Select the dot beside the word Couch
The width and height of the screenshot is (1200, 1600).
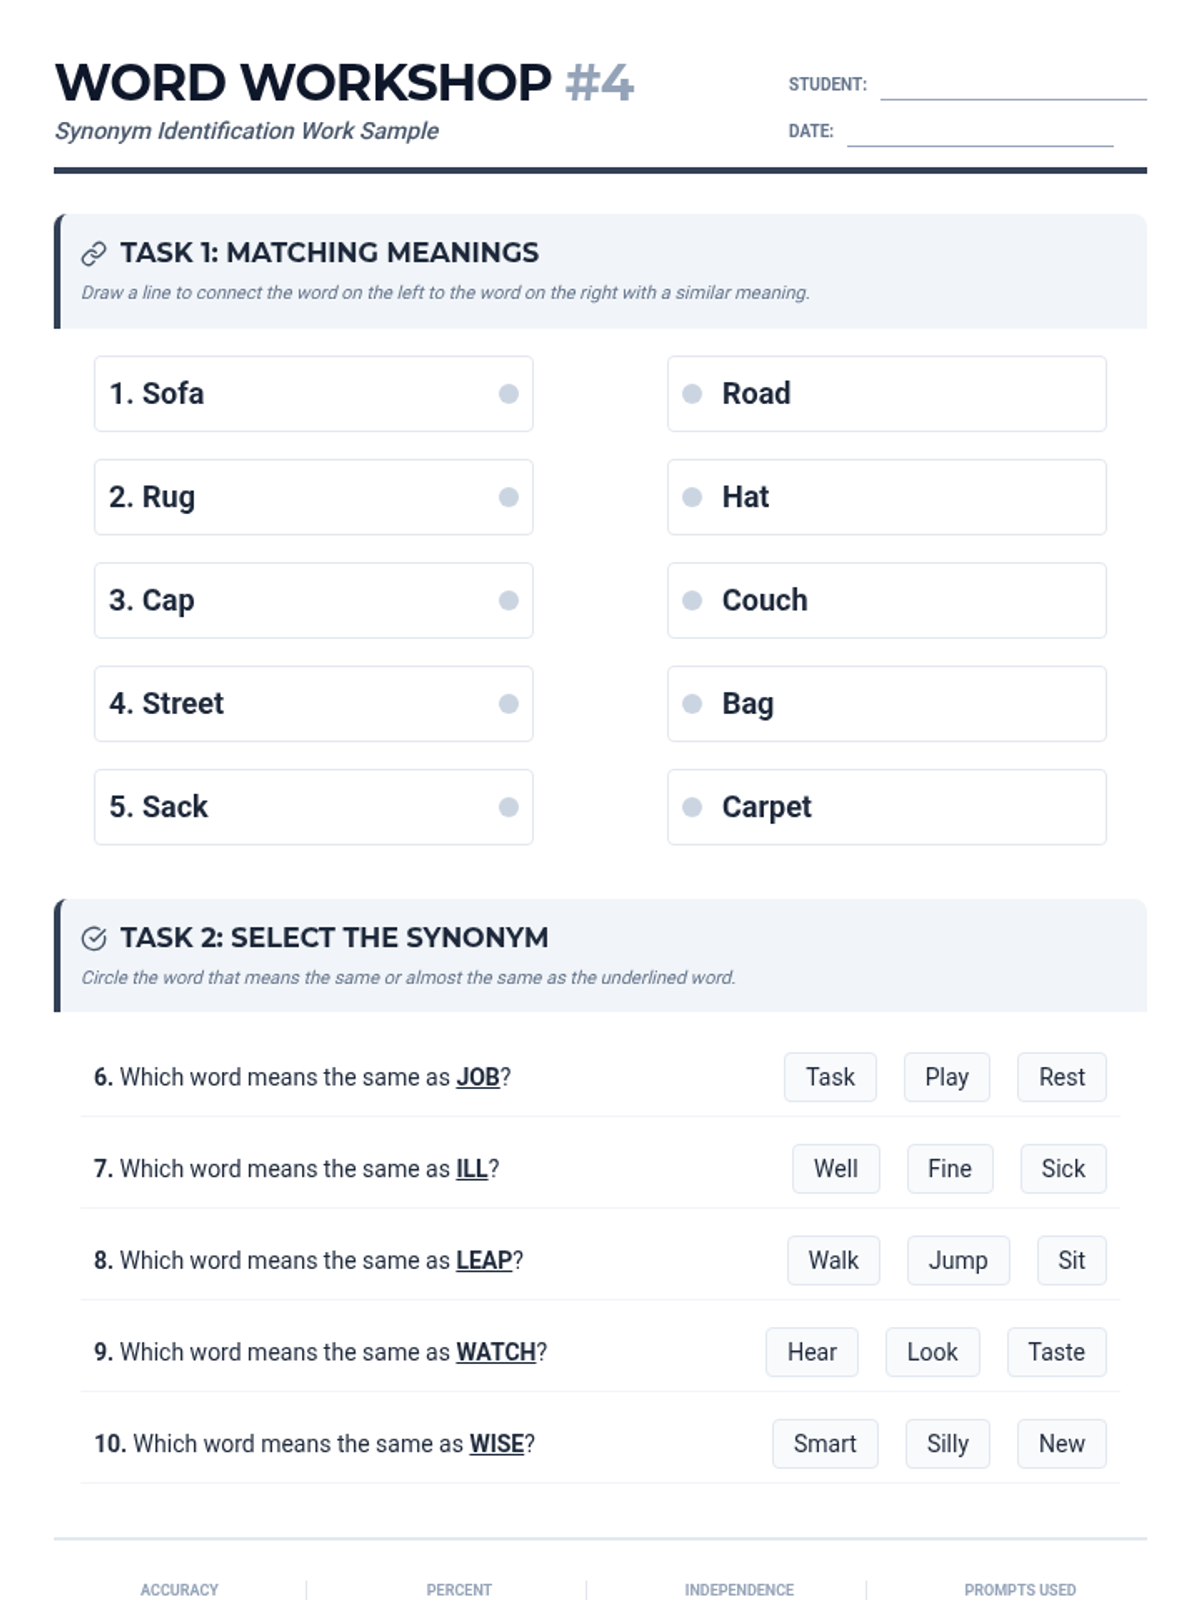click(692, 600)
